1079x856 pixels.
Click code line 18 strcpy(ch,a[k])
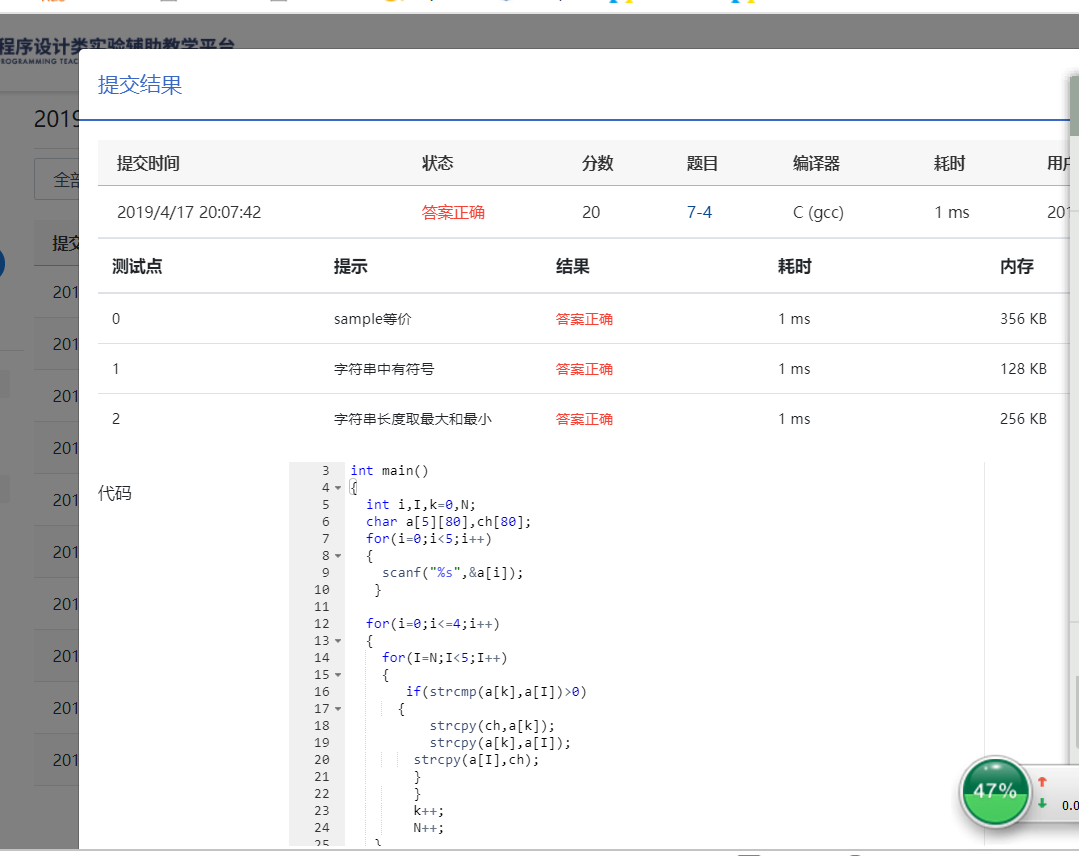click(491, 726)
